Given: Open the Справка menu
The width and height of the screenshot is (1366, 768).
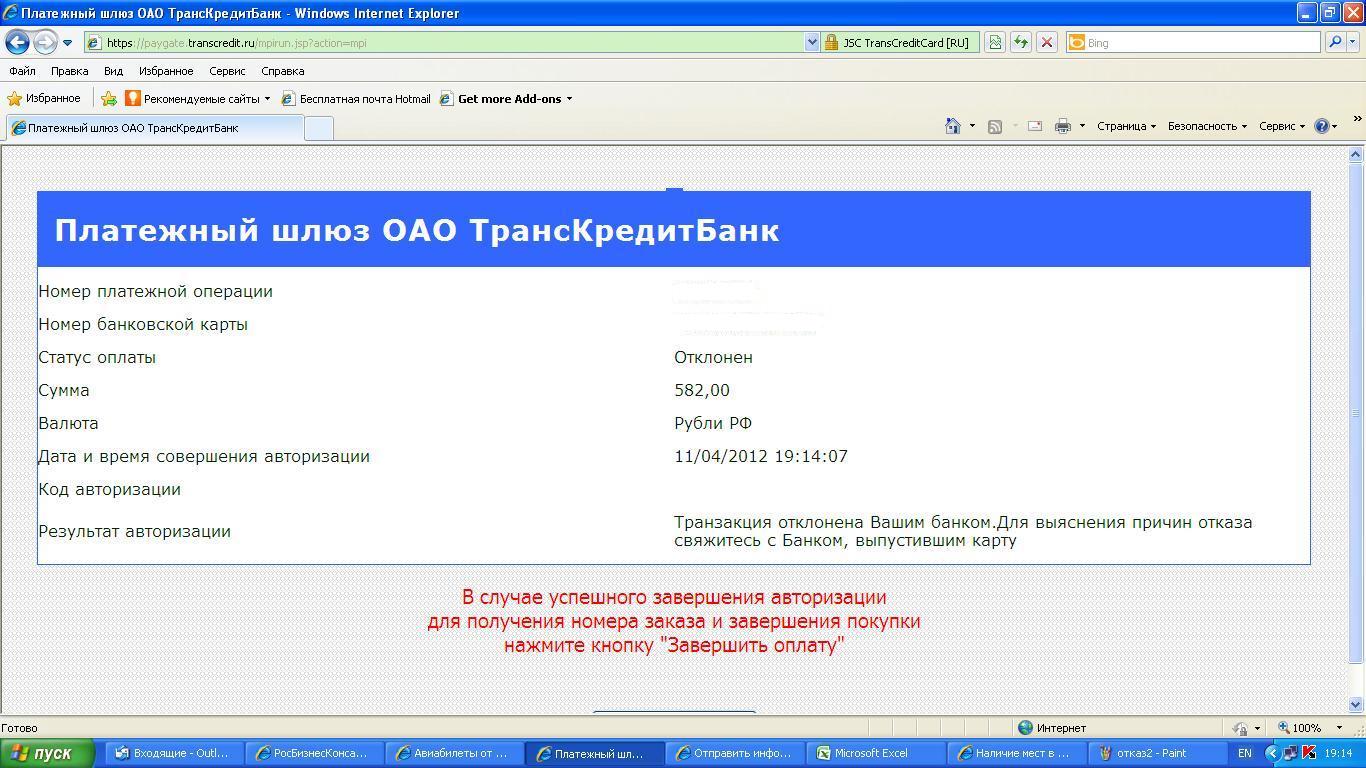Looking at the screenshot, I should tap(282, 71).
